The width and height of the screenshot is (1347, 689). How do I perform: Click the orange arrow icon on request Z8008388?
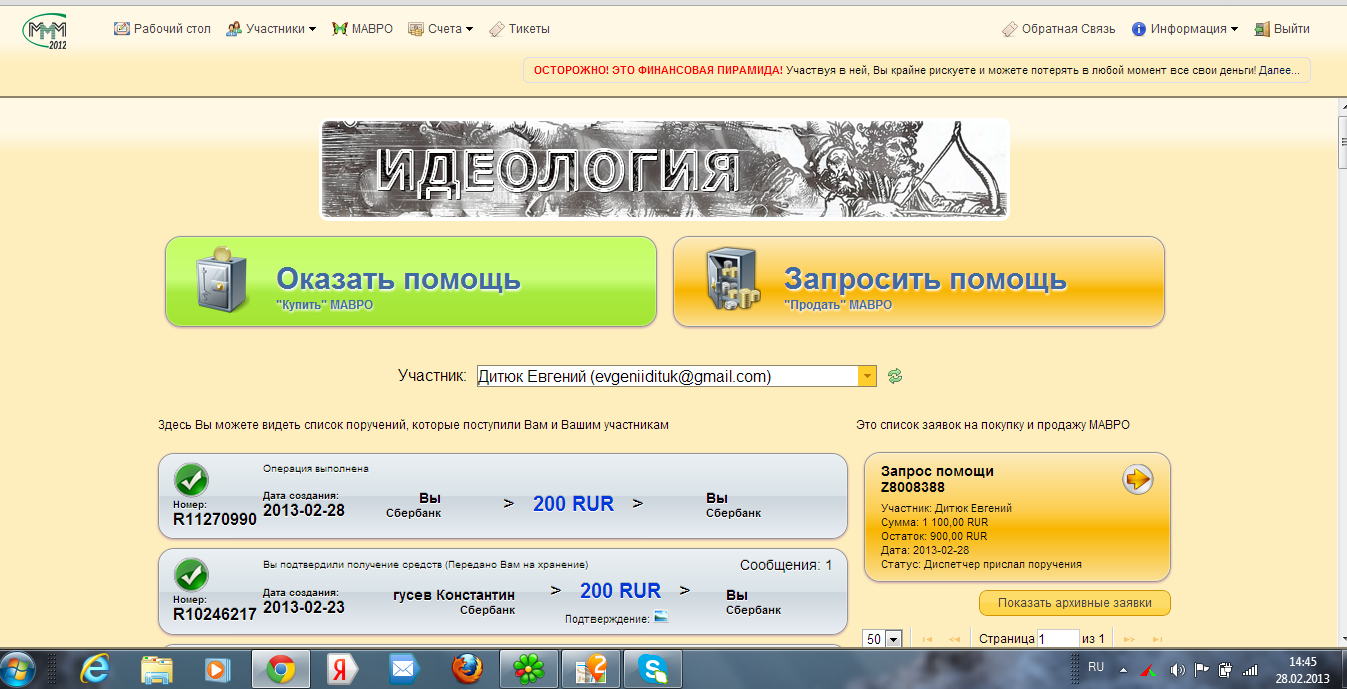(1138, 480)
